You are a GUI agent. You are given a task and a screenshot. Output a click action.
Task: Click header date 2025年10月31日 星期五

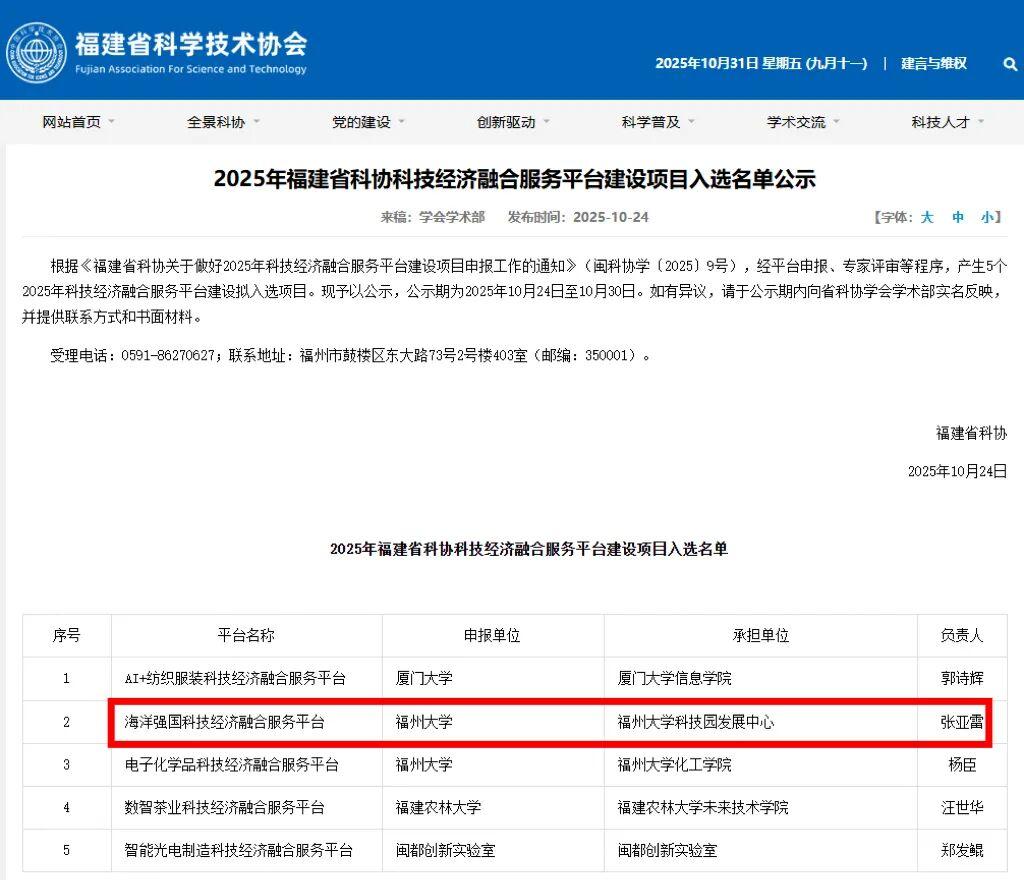tap(728, 63)
